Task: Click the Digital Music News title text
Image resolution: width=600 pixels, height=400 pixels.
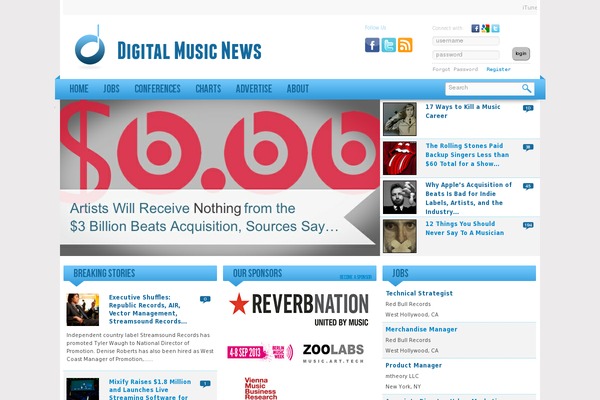Action: (x=189, y=51)
